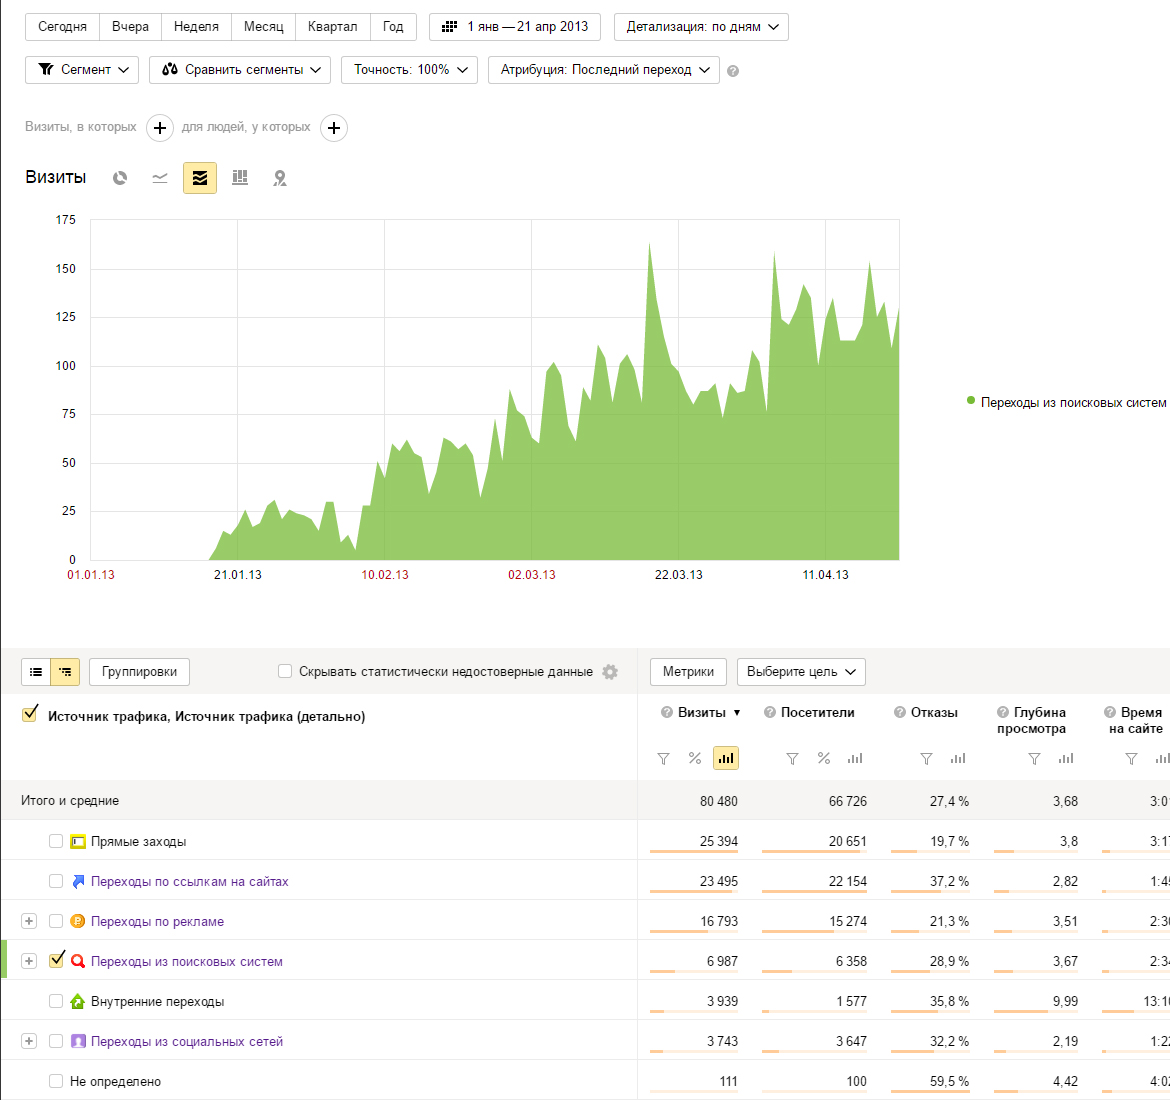The image size is (1170, 1100).
Task: Select the stacked area chart icon
Action: [x=200, y=178]
